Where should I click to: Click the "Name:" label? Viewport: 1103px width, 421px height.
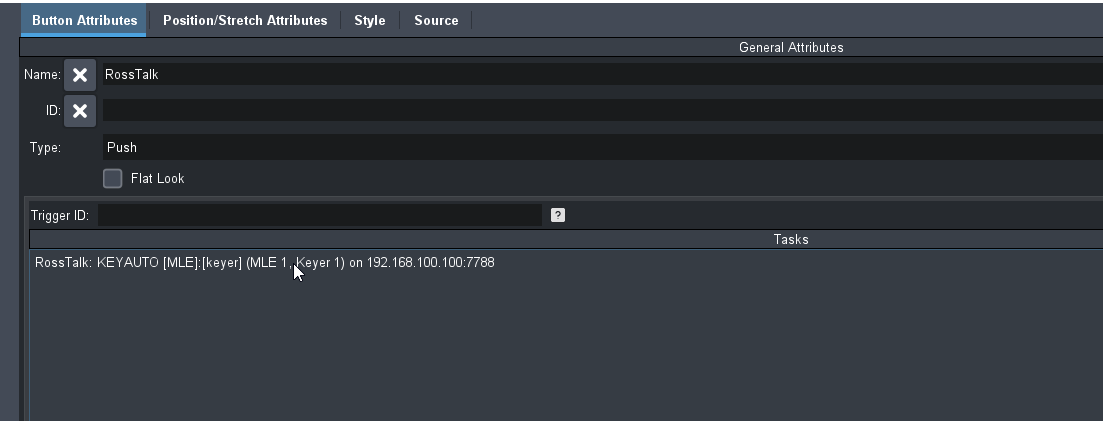tap(42, 75)
